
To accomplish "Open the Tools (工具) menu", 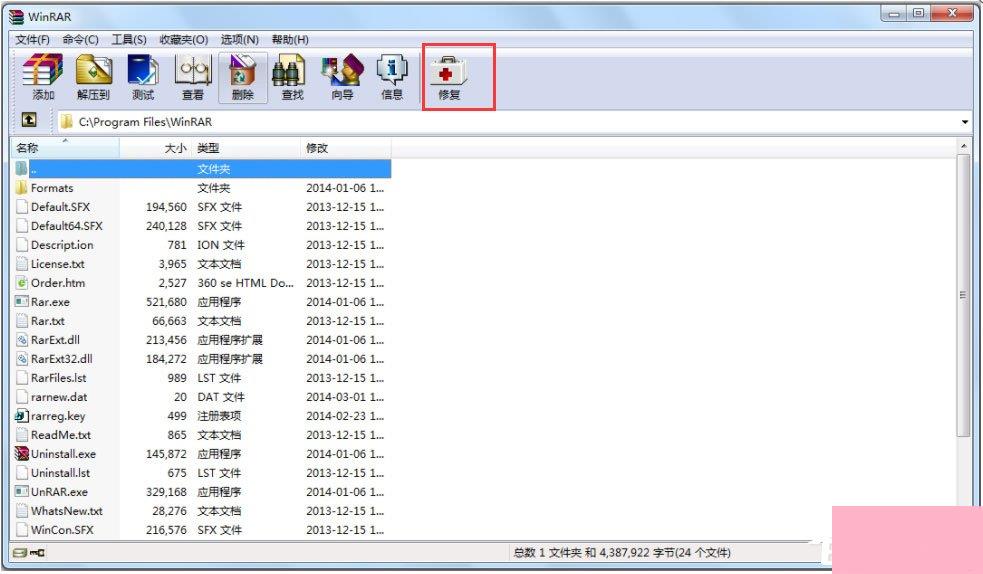I will (x=129, y=39).
